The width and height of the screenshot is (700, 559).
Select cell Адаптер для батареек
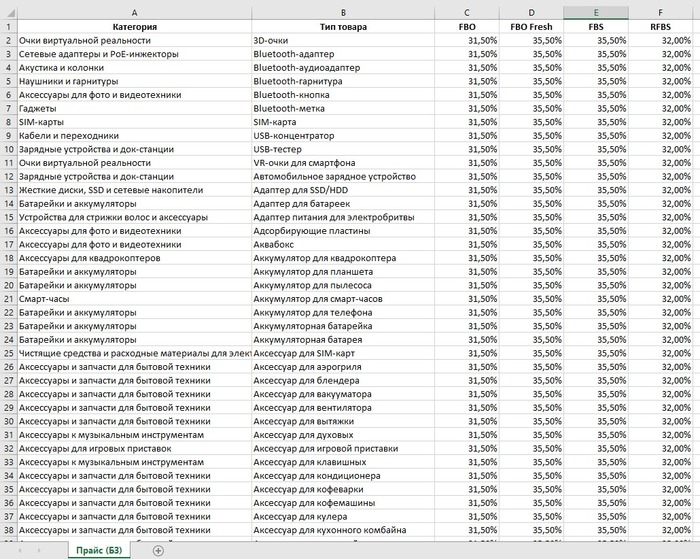[343, 204]
